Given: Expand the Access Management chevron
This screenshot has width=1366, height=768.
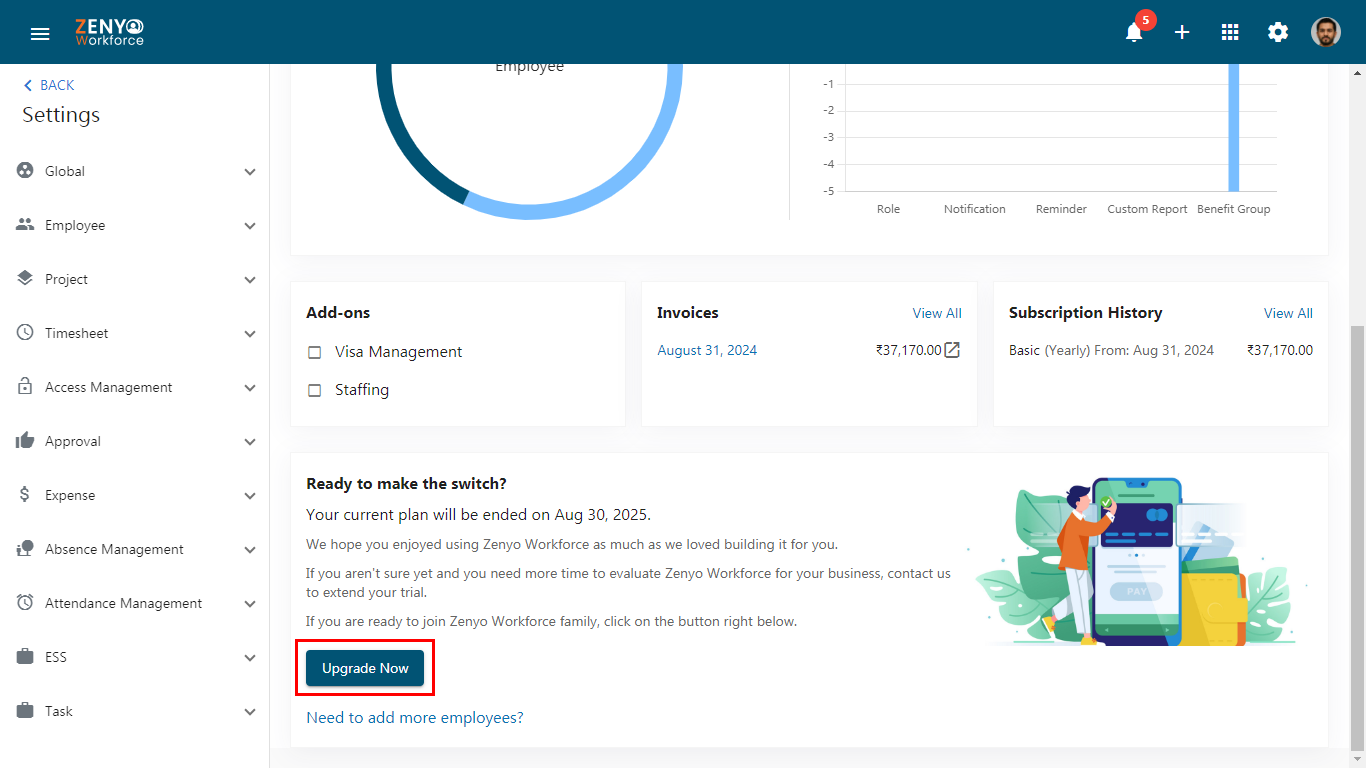Looking at the screenshot, I should pyautogui.click(x=250, y=388).
